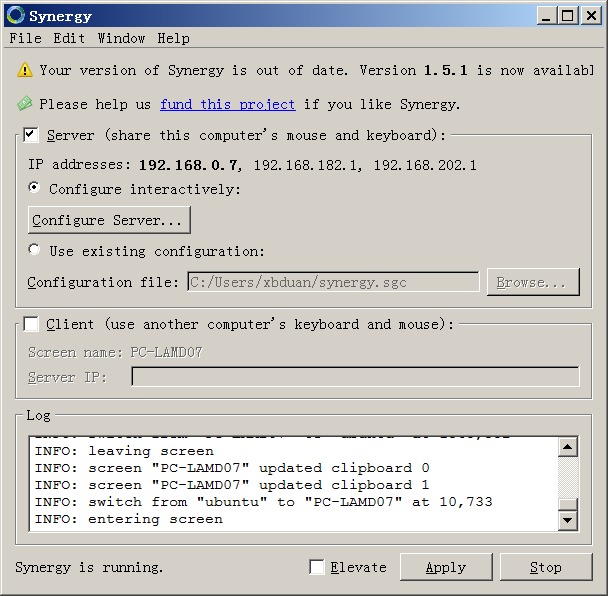Open the Help menu
This screenshot has height=596, width=608.
tap(173, 38)
